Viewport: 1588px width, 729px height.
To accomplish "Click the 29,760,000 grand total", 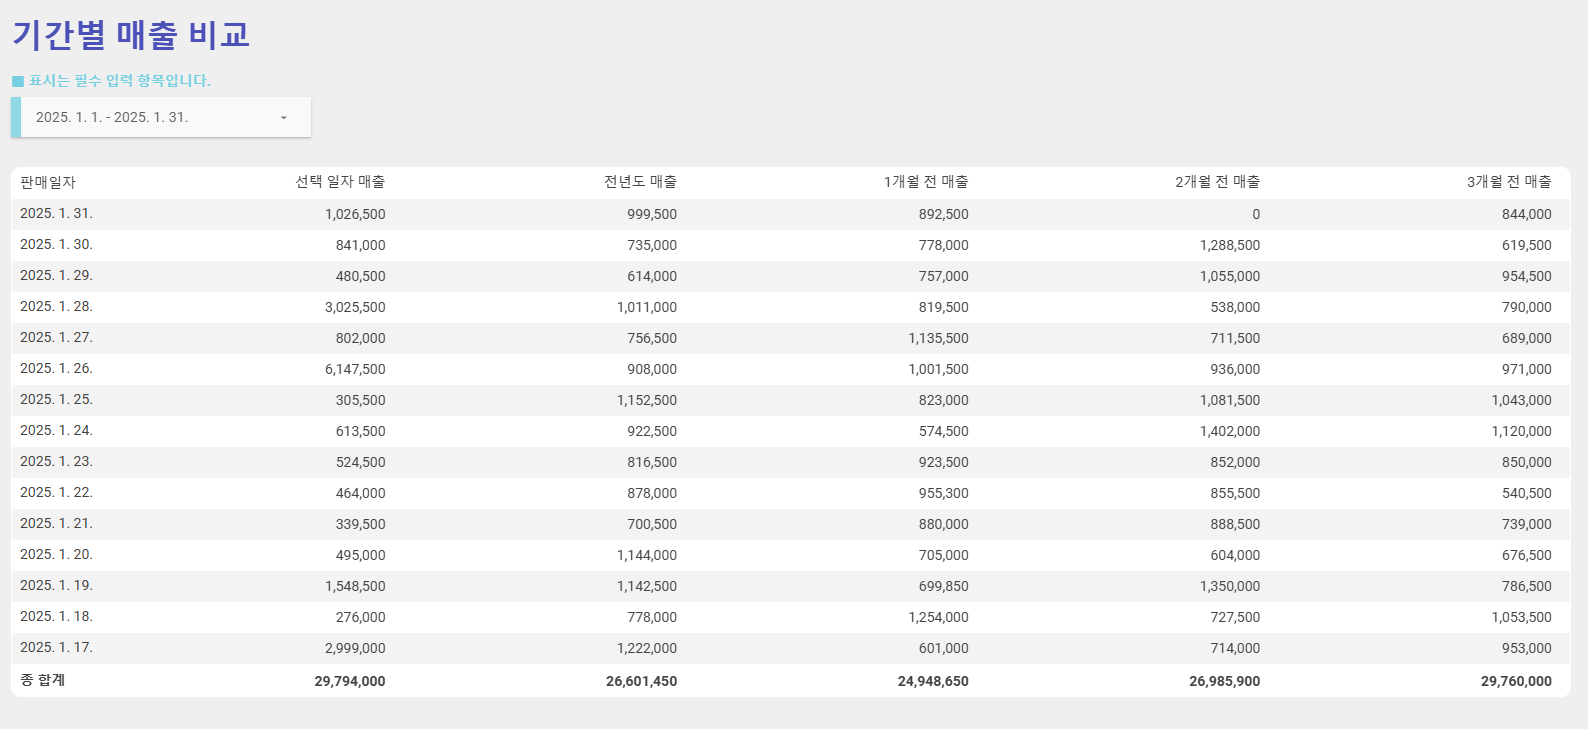I will [x=1516, y=681].
